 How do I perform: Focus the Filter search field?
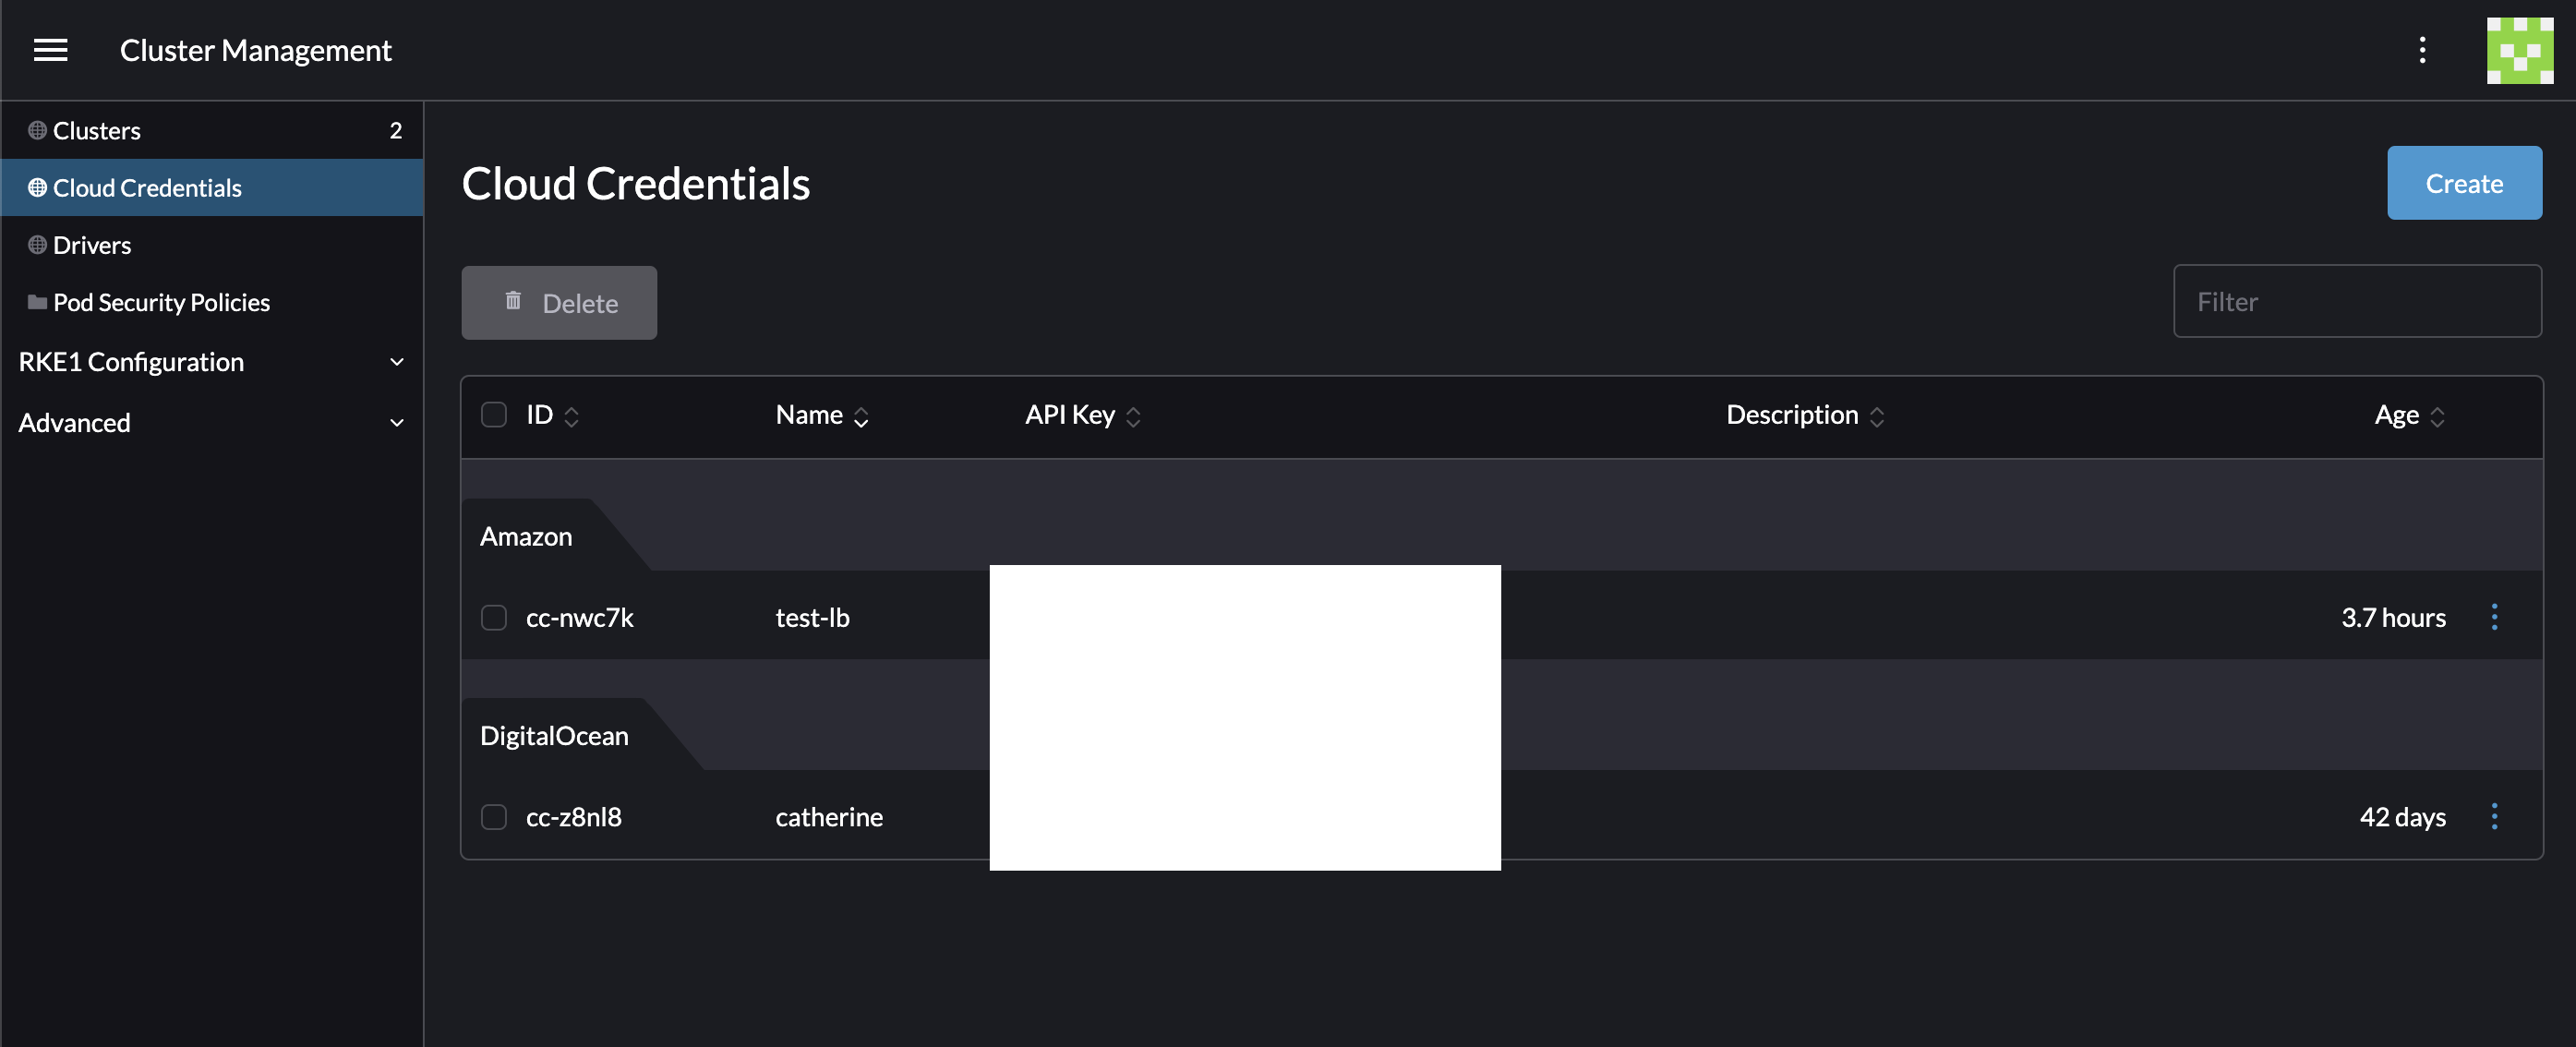[2356, 301]
